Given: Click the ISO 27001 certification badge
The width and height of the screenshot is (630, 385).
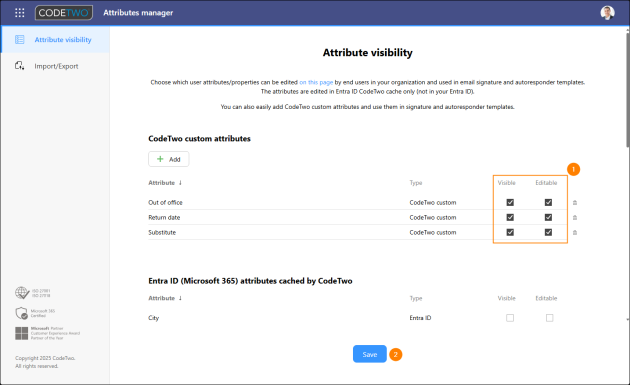Looking at the screenshot, I should (33, 293).
